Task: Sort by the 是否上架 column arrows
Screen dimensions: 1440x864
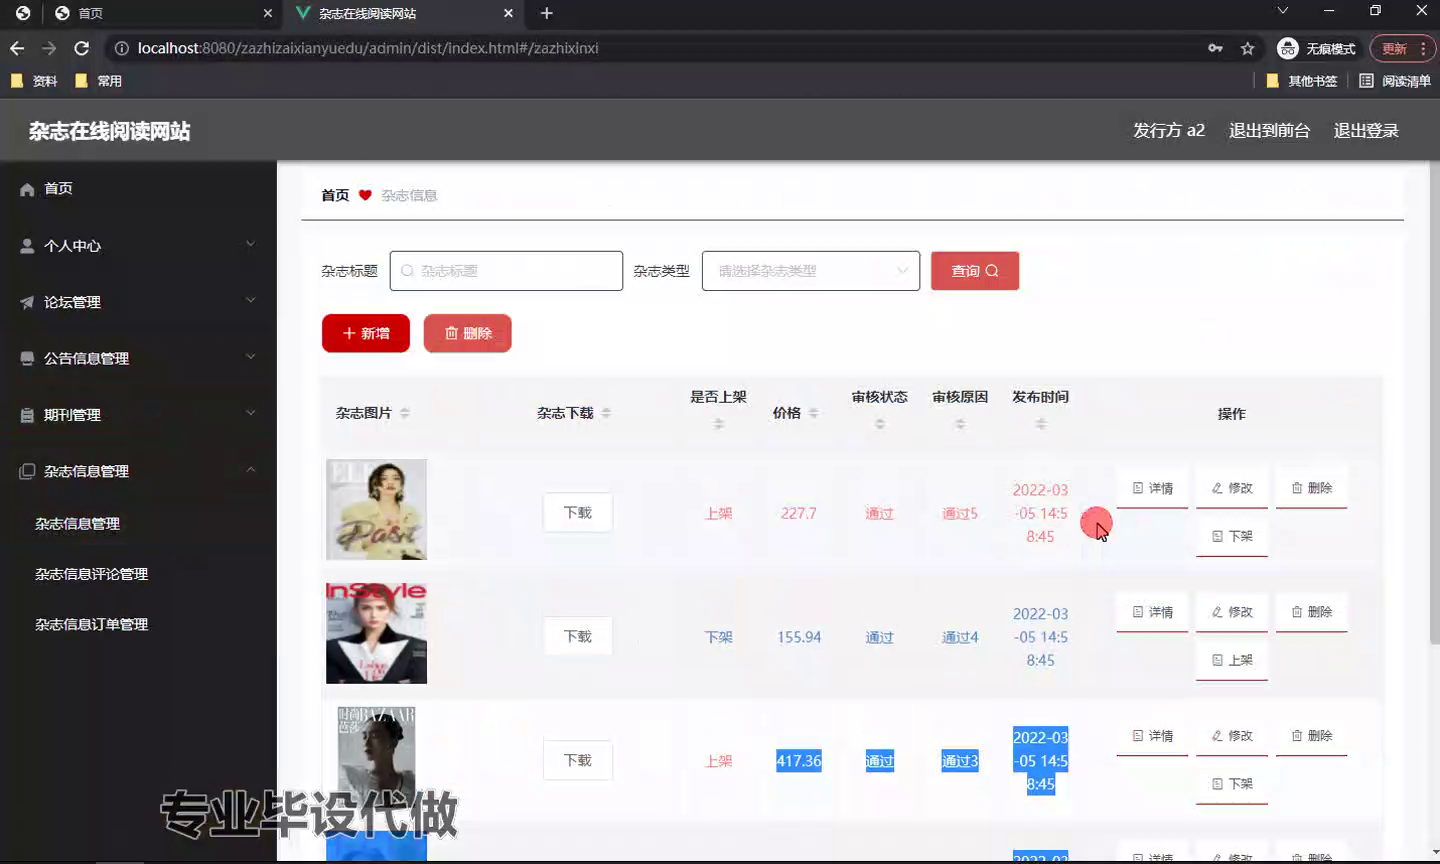Action: coord(719,424)
